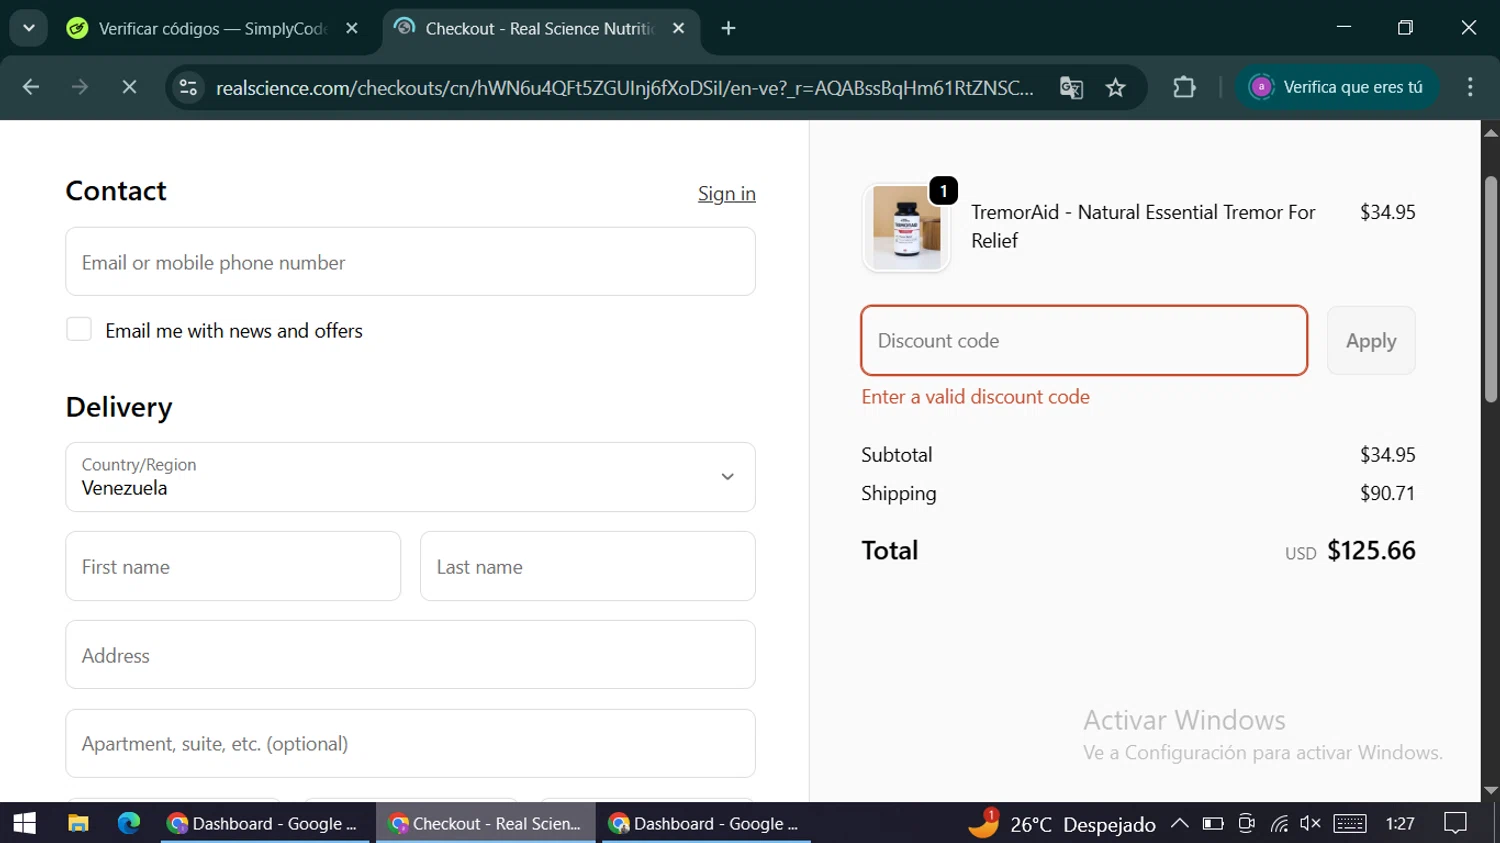Click the Apartment, suite, etc. field
Viewport: 1500px width, 843px height.
tap(410, 743)
